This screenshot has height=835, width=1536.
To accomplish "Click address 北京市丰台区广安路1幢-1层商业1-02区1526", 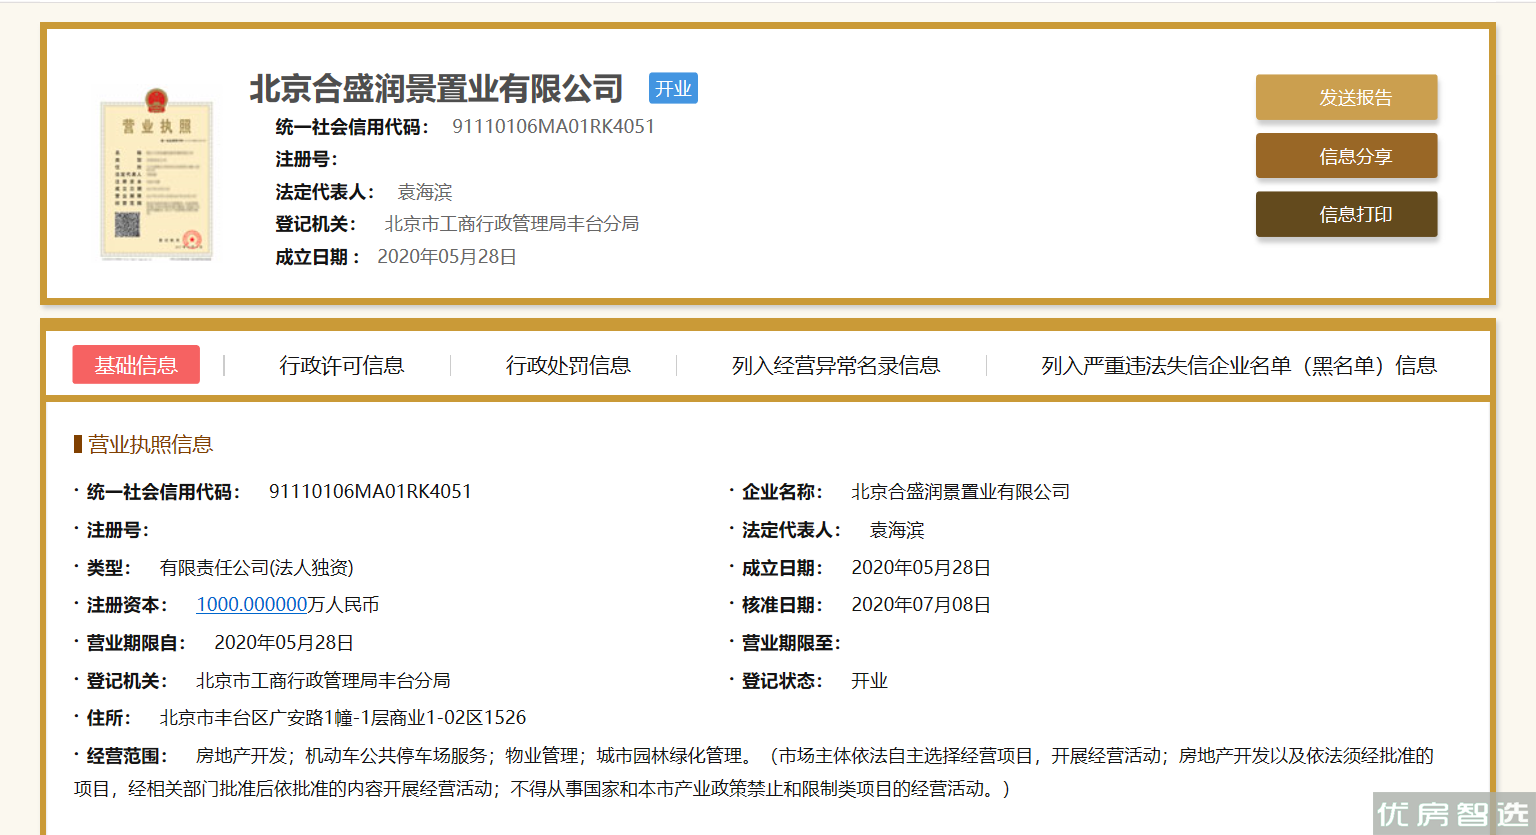I will pyautogui.click(x=343, y=717).
